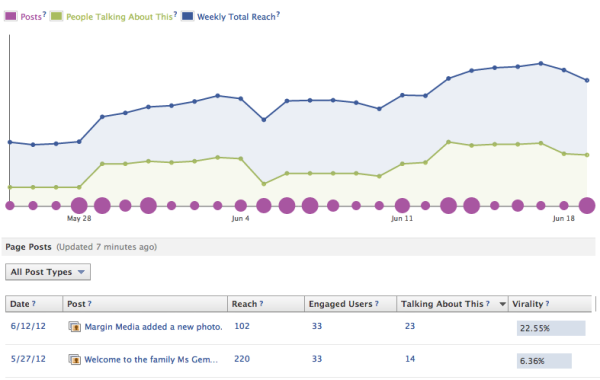Sort table by Virality column
Viewport: 600px width, 380px height.
(528, 304)
